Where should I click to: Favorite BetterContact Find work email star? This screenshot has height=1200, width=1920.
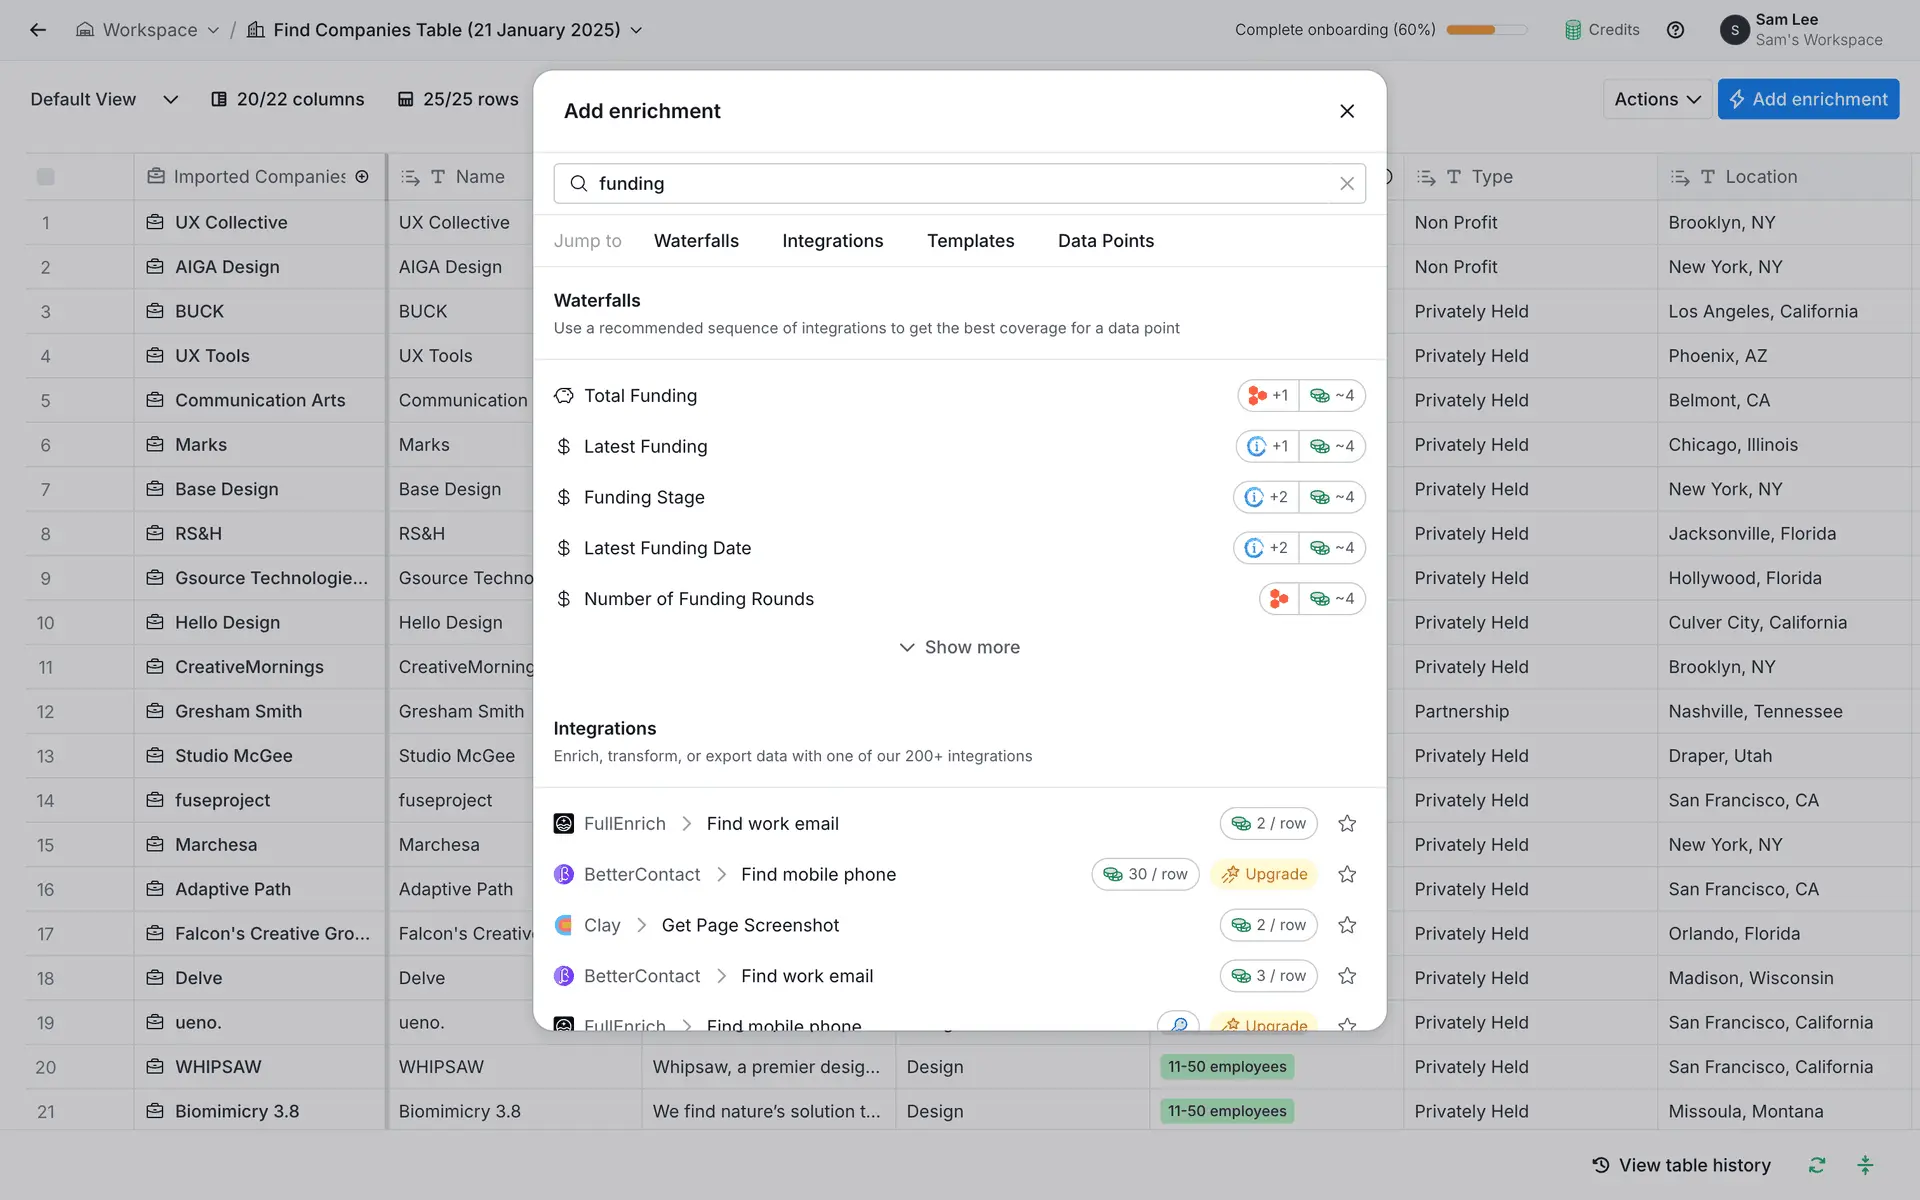(x=1346, y=976)
